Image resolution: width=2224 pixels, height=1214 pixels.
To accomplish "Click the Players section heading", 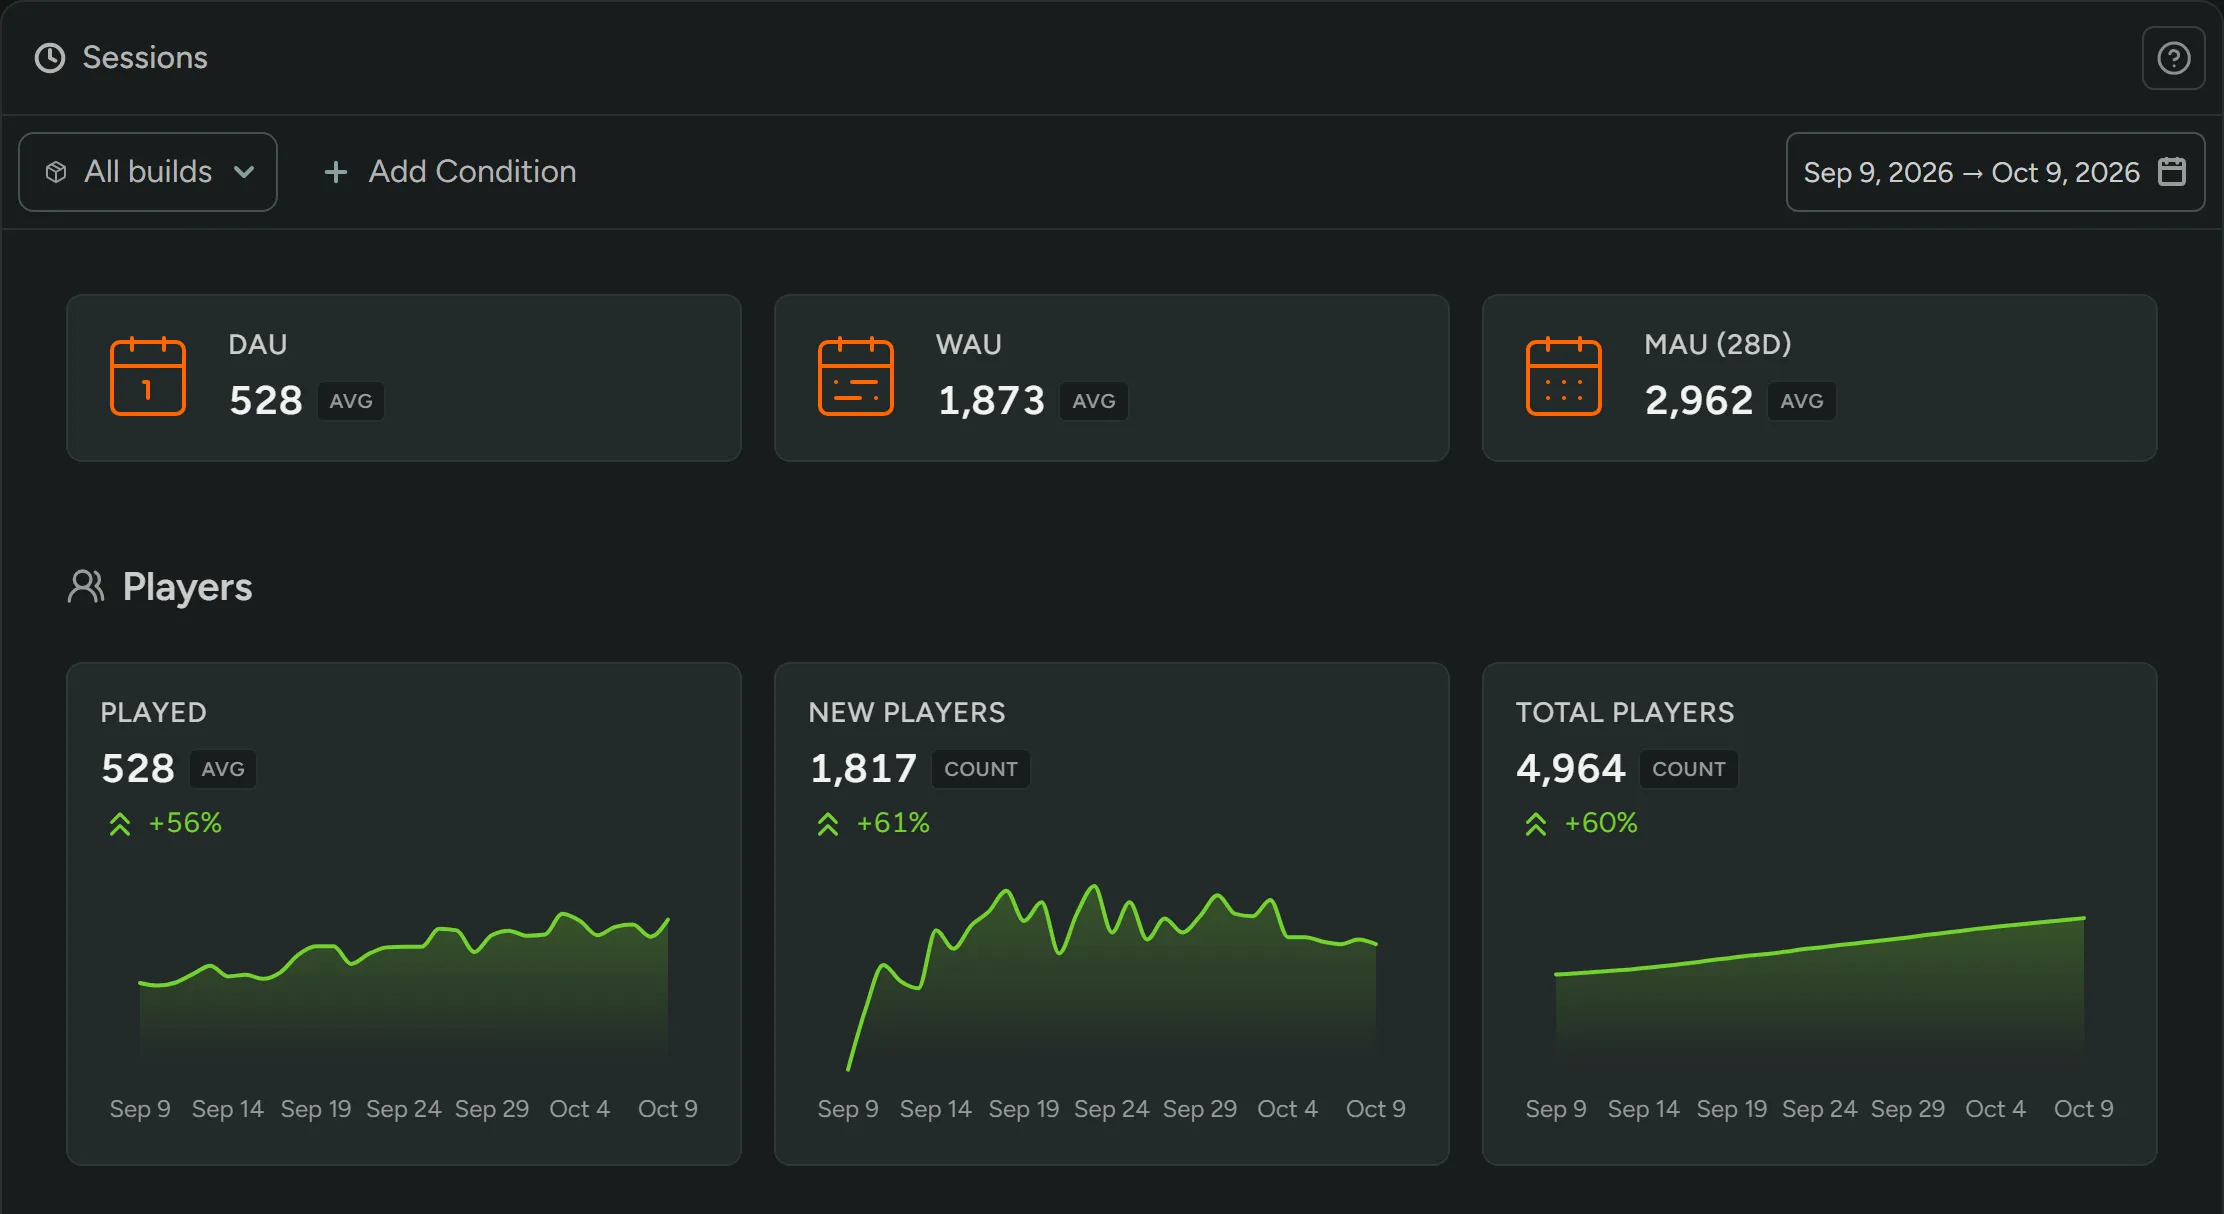I will click(187, 587).
